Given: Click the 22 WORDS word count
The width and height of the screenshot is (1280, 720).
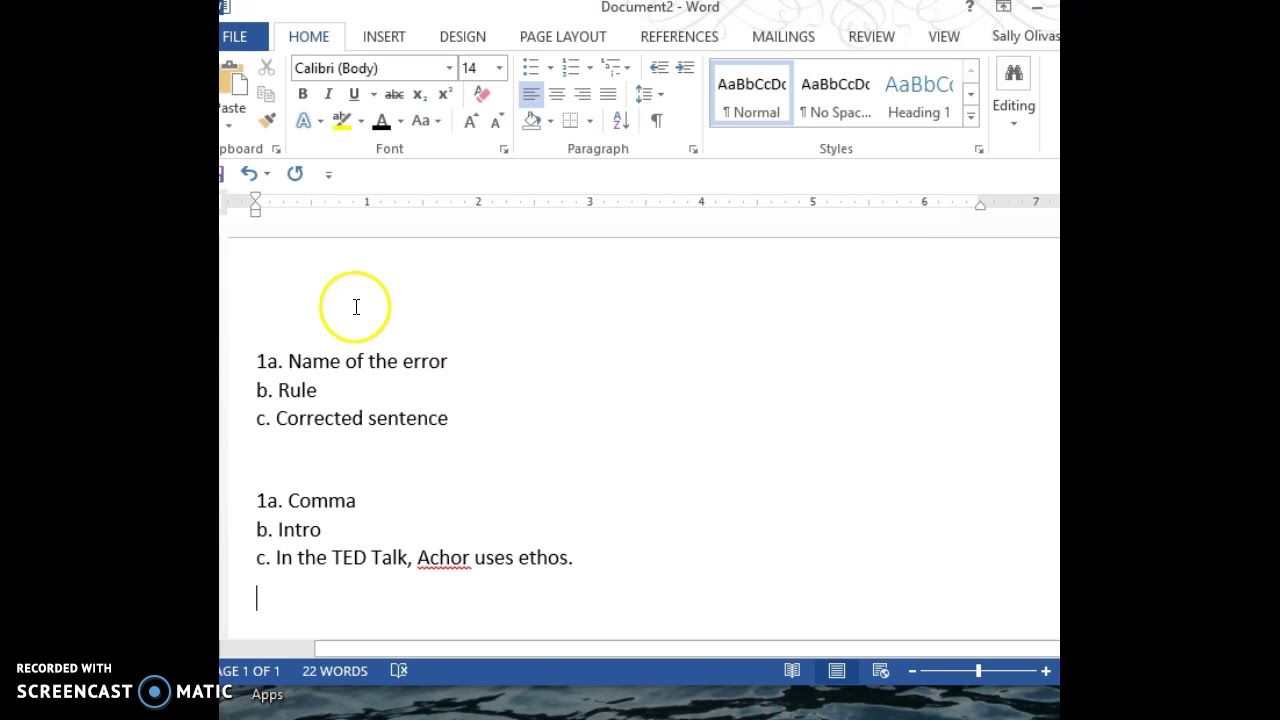Looking at the screenshot, I should coord(334,671).
